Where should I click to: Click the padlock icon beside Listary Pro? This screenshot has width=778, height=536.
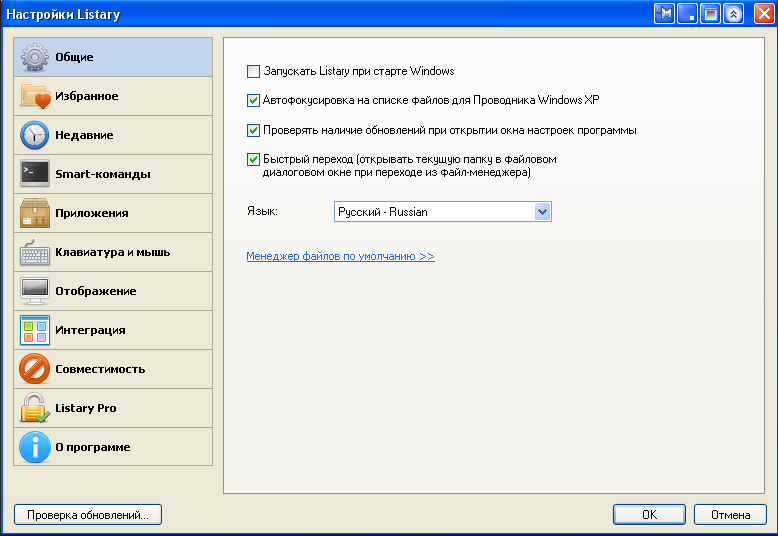tap(35, 408)
